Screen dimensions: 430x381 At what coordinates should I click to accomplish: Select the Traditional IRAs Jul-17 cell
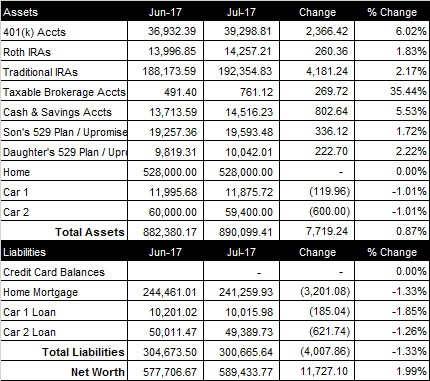241,72
